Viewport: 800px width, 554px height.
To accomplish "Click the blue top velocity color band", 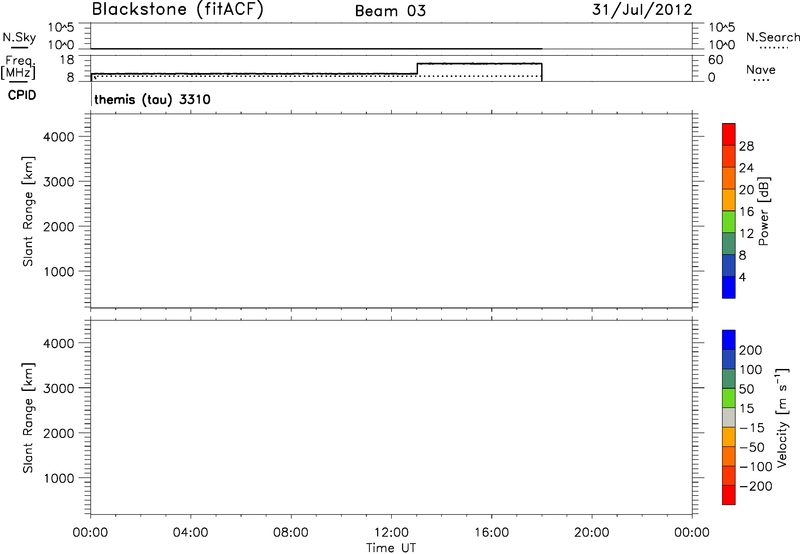I will point(729,340).
